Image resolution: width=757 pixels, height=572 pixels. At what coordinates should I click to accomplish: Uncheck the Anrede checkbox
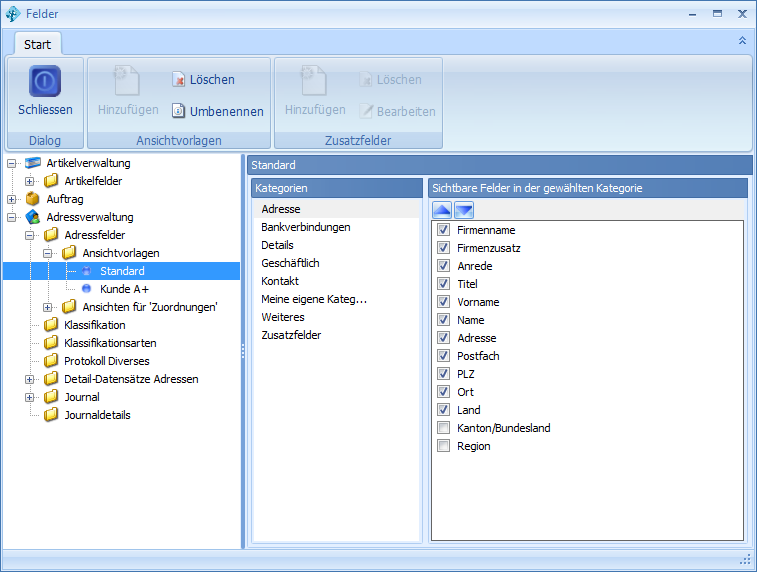click(x=443, y=265)
